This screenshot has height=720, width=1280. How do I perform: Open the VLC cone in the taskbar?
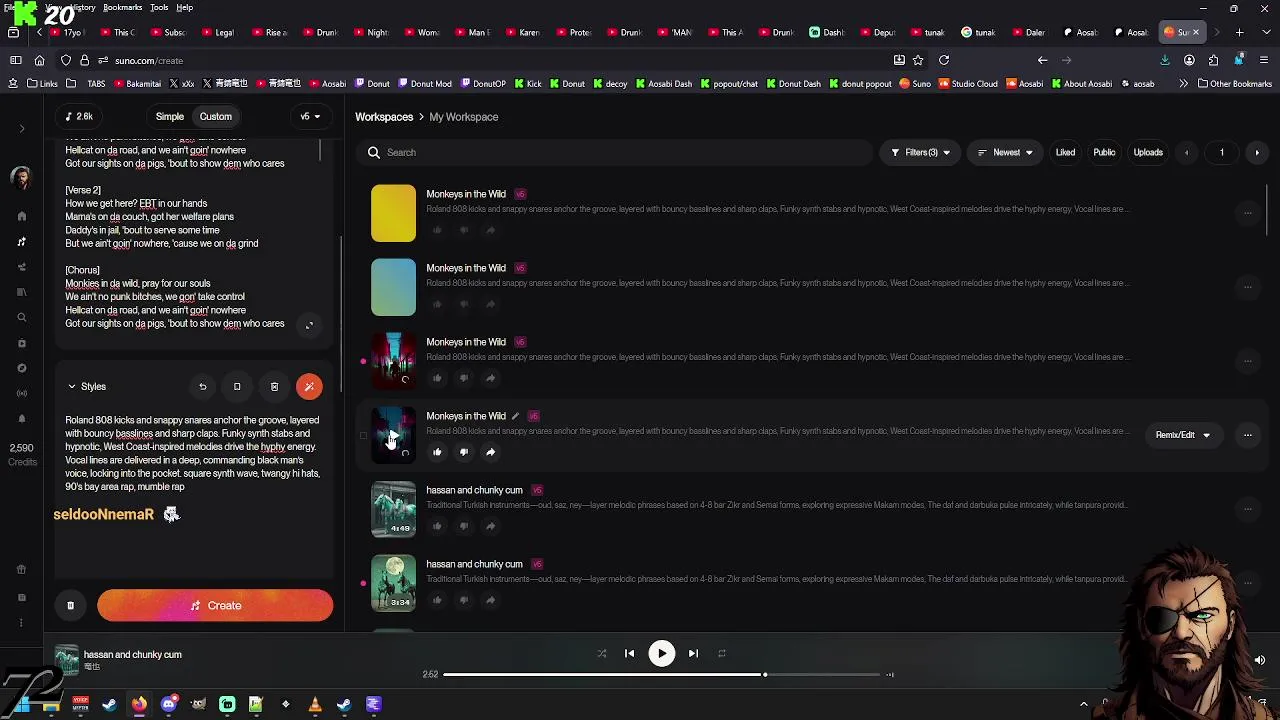pyautogui.click(x=315, y=705)
